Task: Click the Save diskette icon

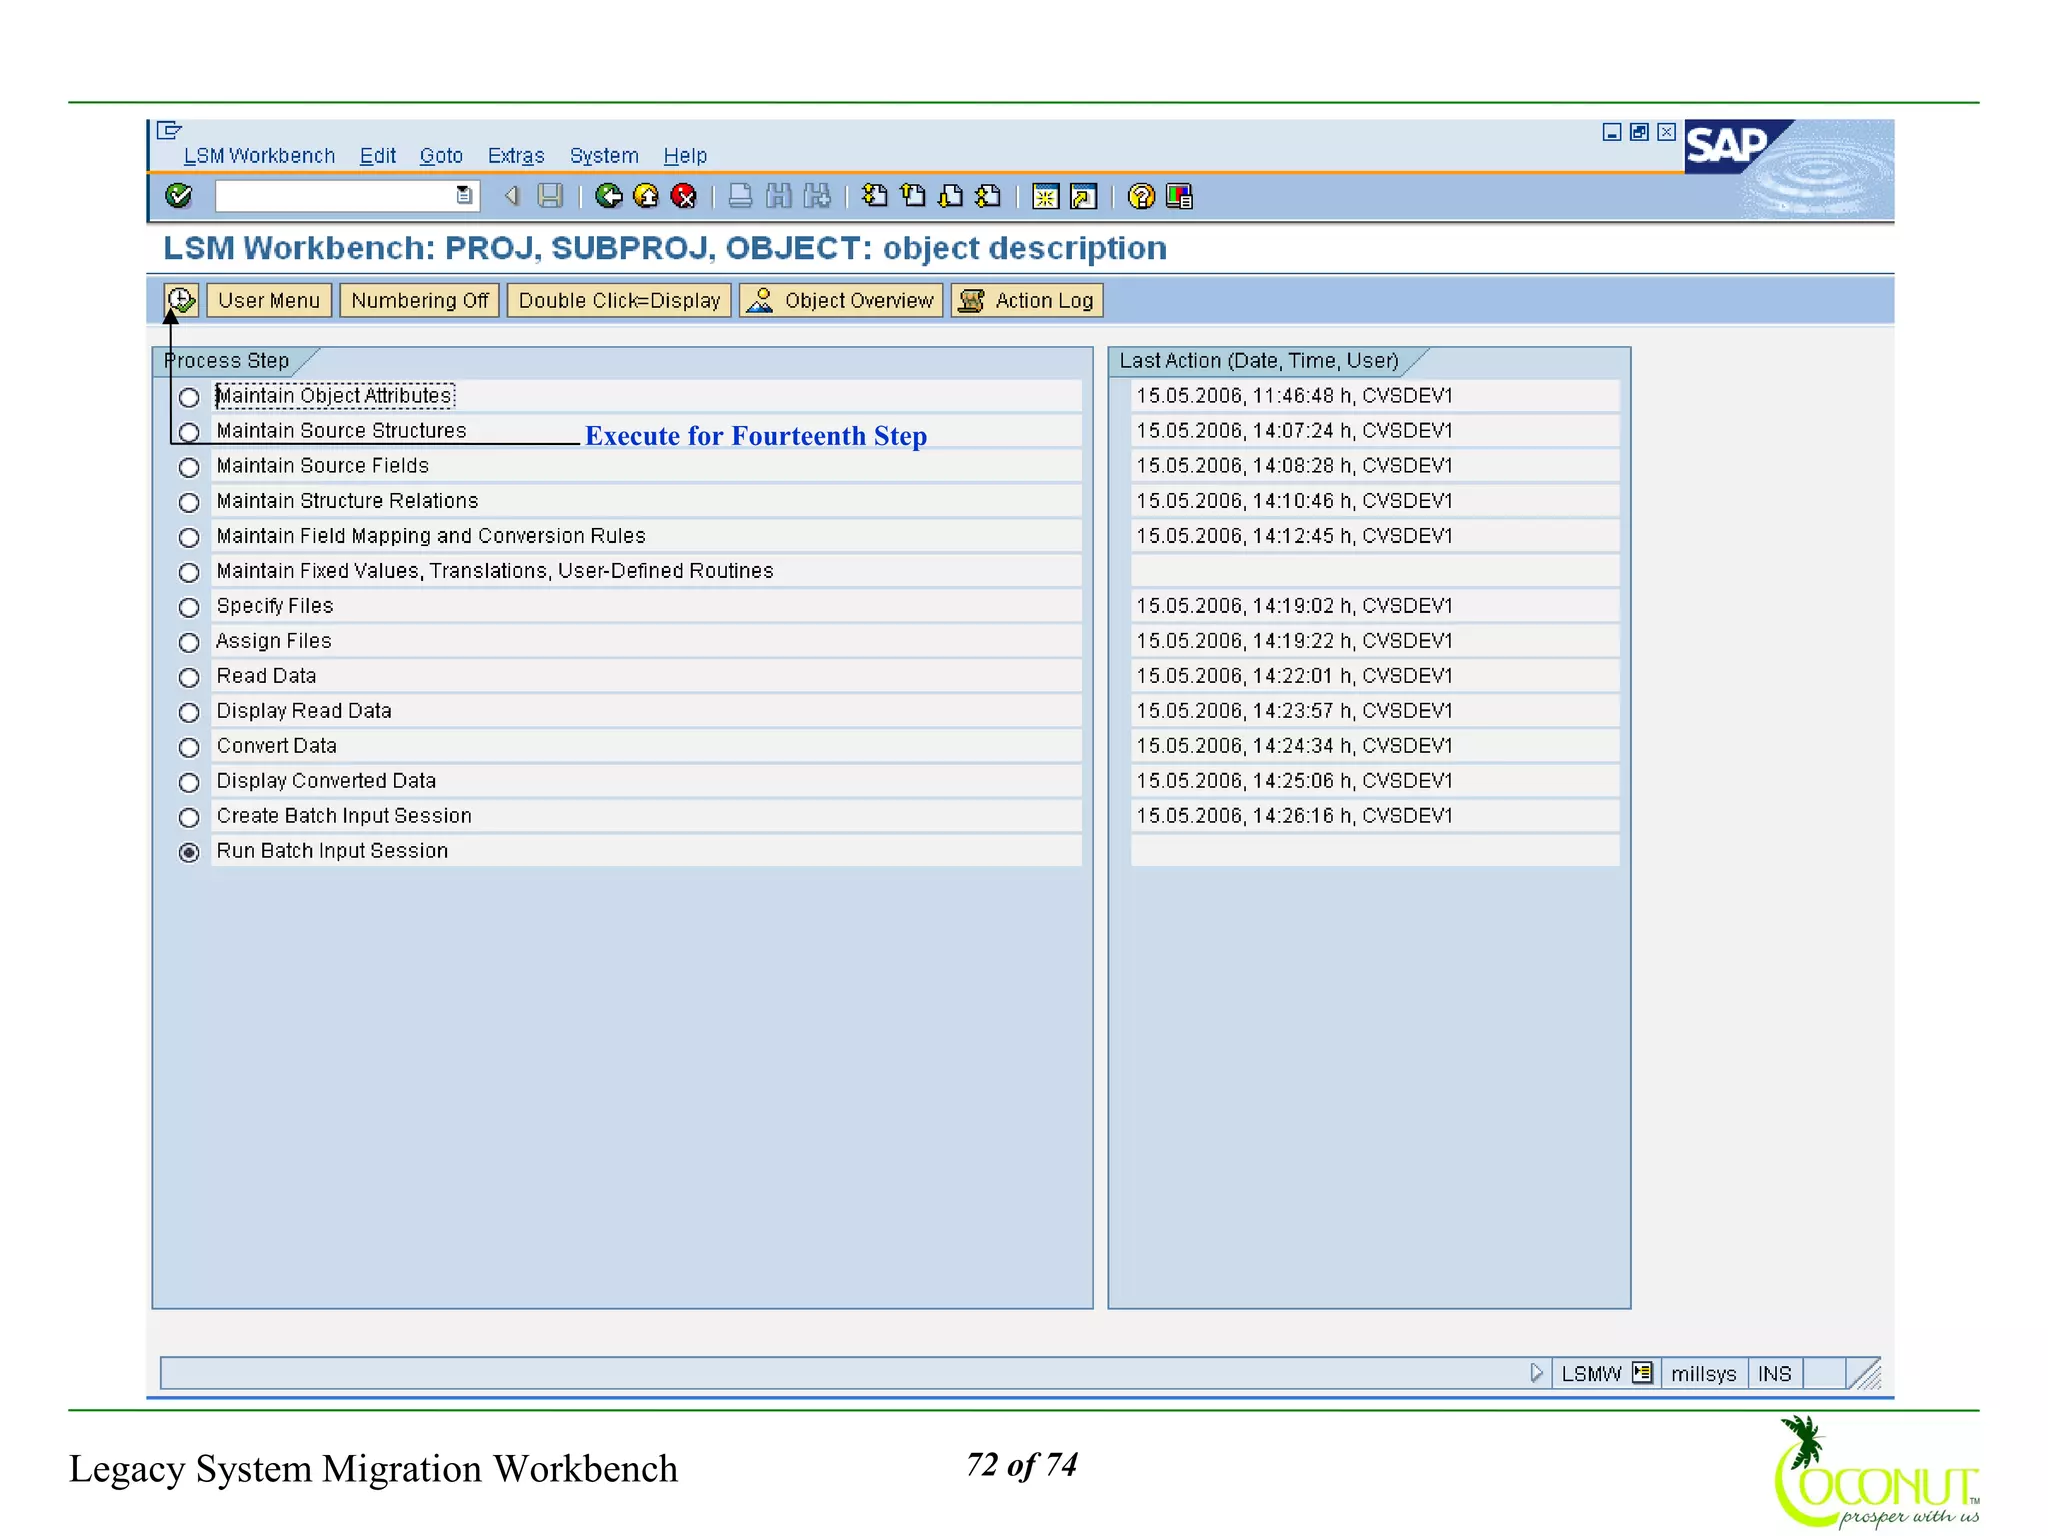Action: [550, 196]
